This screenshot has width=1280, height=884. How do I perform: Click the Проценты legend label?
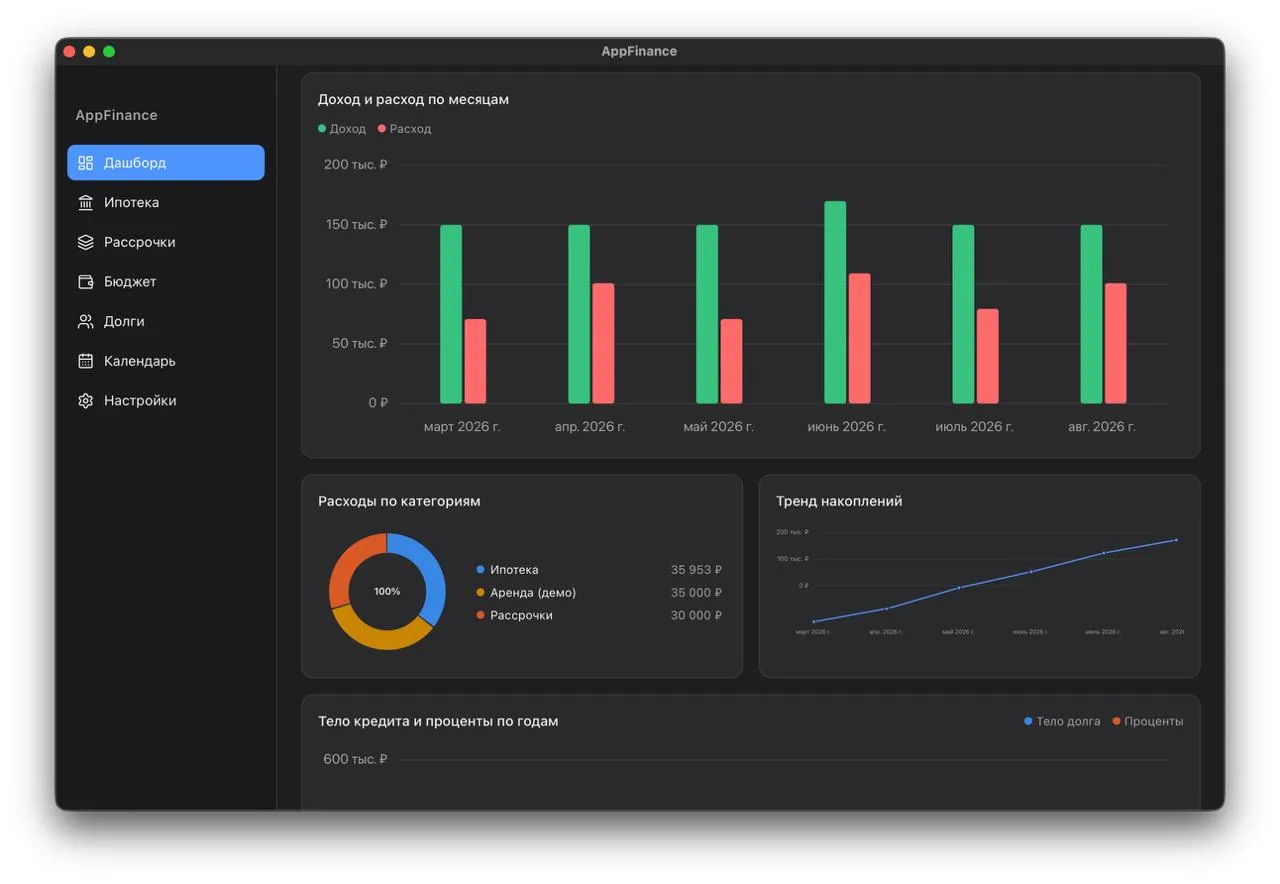(x=1154, y=721)
